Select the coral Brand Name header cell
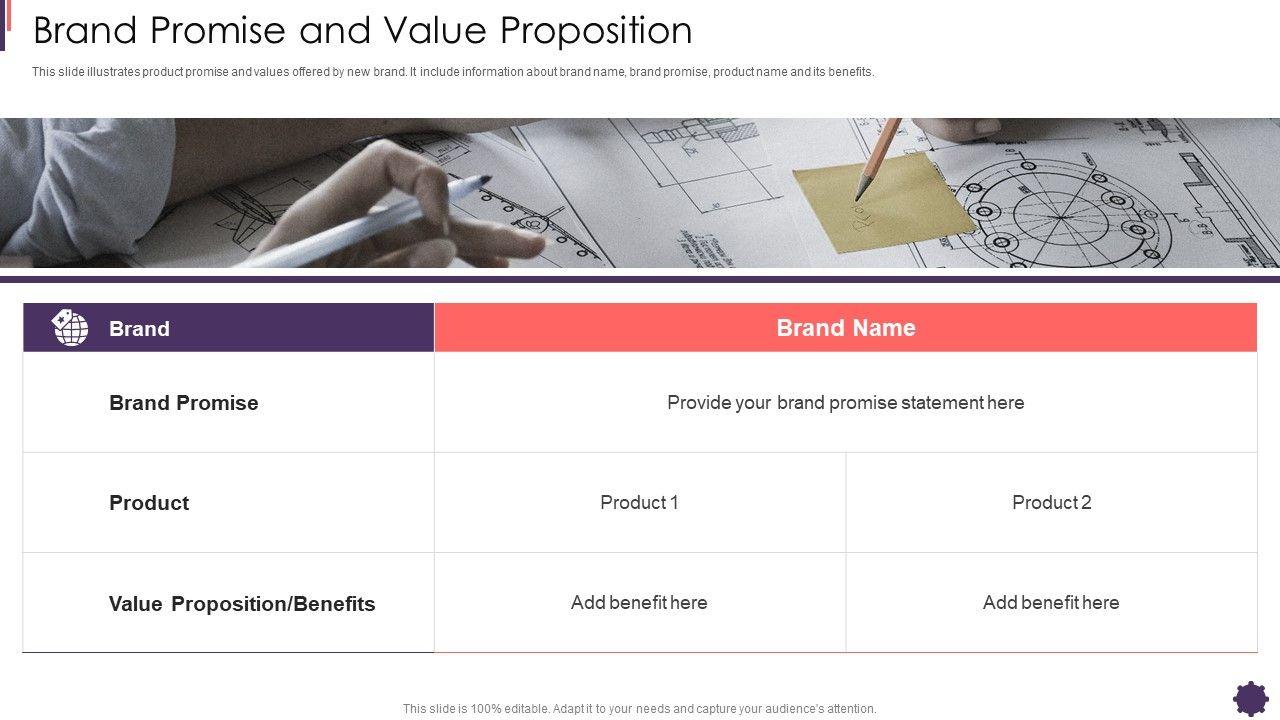The width and height of the screenshot is (1280, 720). pyautogui.click(x=846, y=328)
